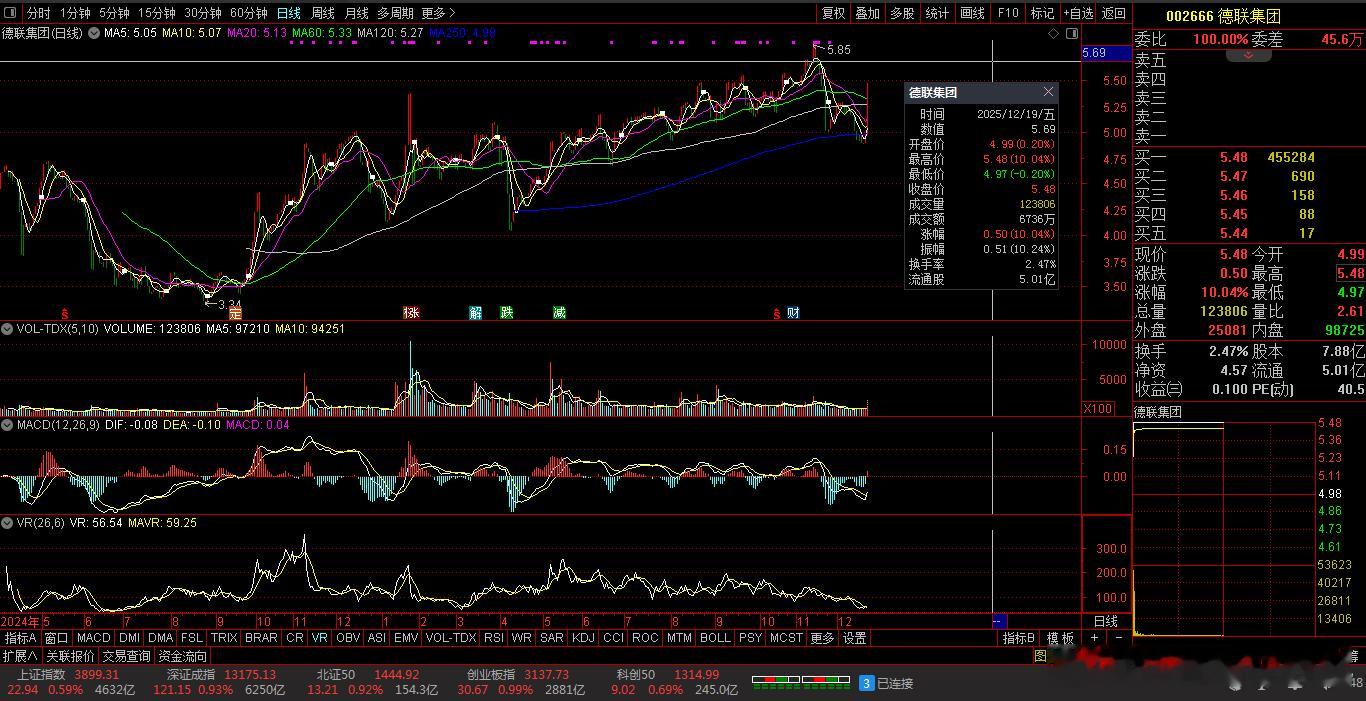
Task: Expand the 更多 periods menu at top
Action: coord(438,13)
